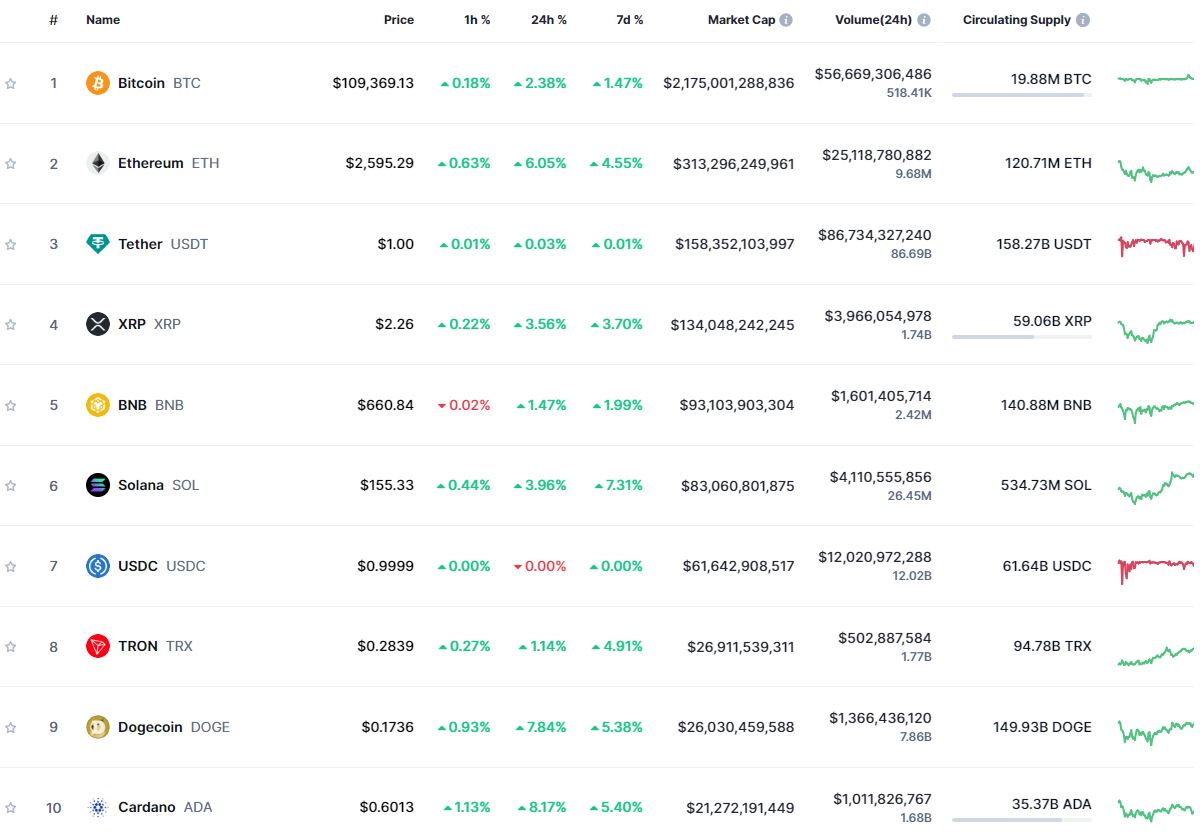Mark Solana as favorite with star
This screenshot has width=1200, height=840.
coord(10,485)
